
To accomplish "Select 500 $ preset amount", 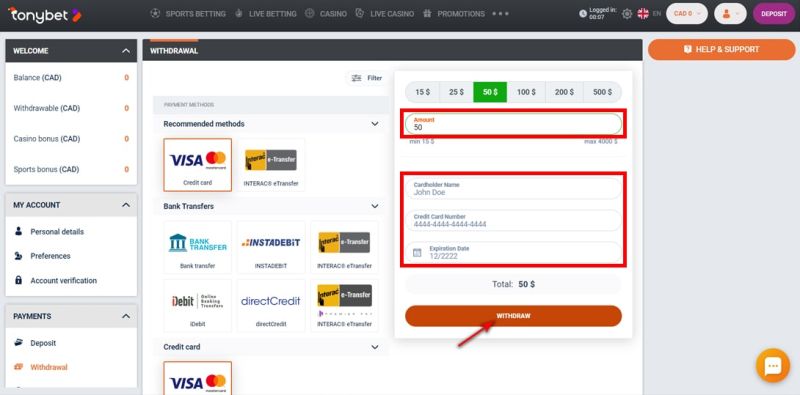I will coord(603,92).
